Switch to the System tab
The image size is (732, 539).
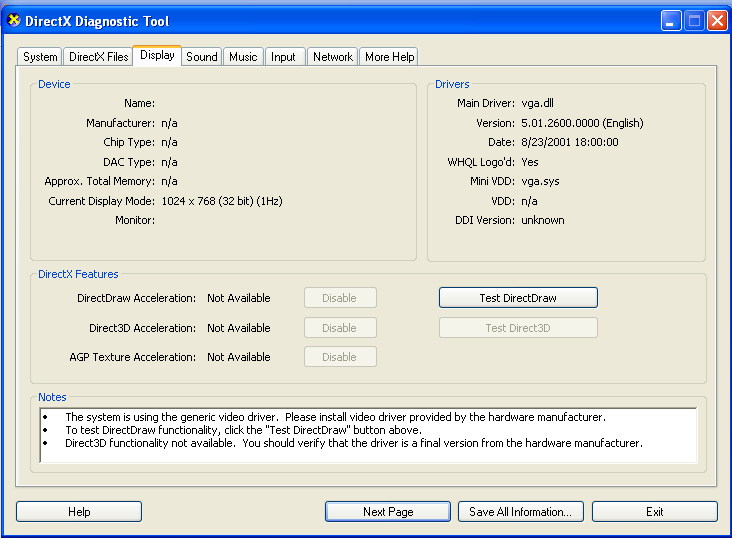coord(41,57)
